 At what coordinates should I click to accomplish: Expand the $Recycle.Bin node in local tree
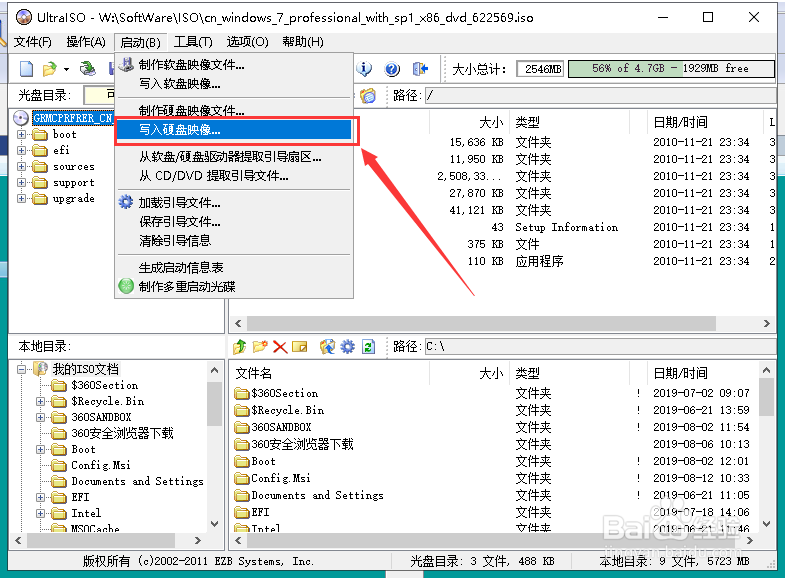tap(41, 402)
